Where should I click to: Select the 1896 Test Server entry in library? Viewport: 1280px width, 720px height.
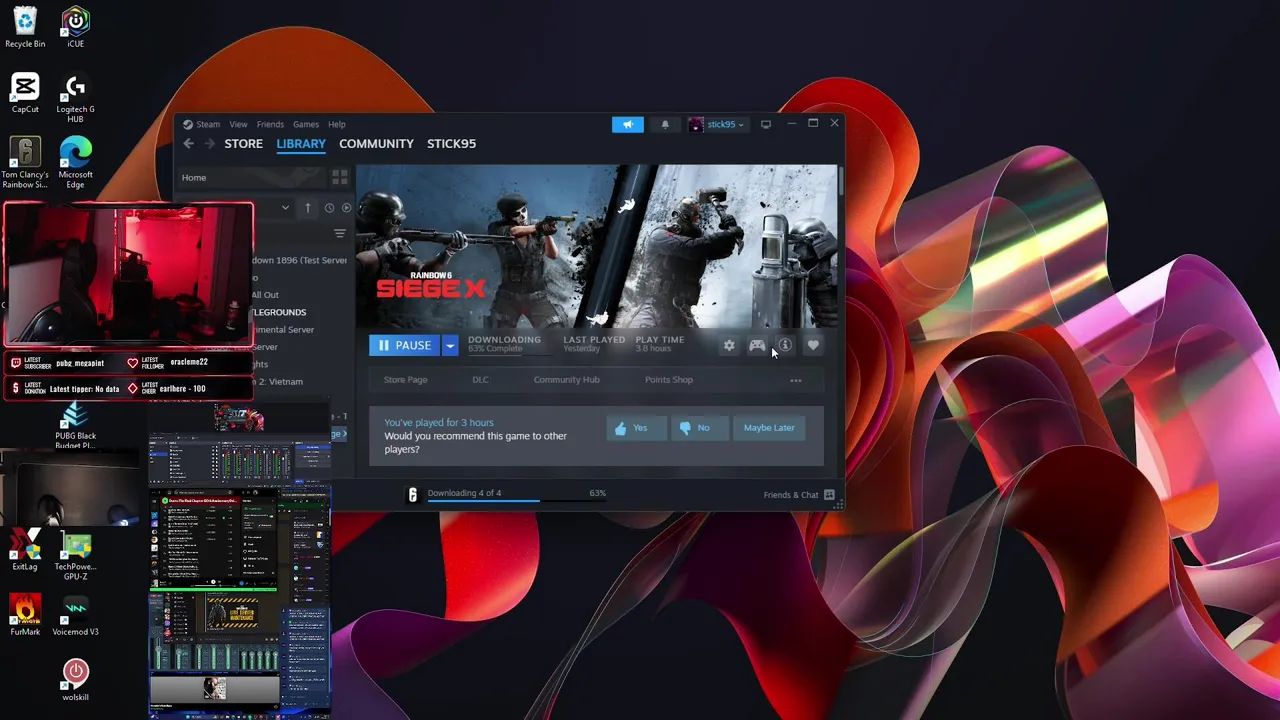coord(298,260)
